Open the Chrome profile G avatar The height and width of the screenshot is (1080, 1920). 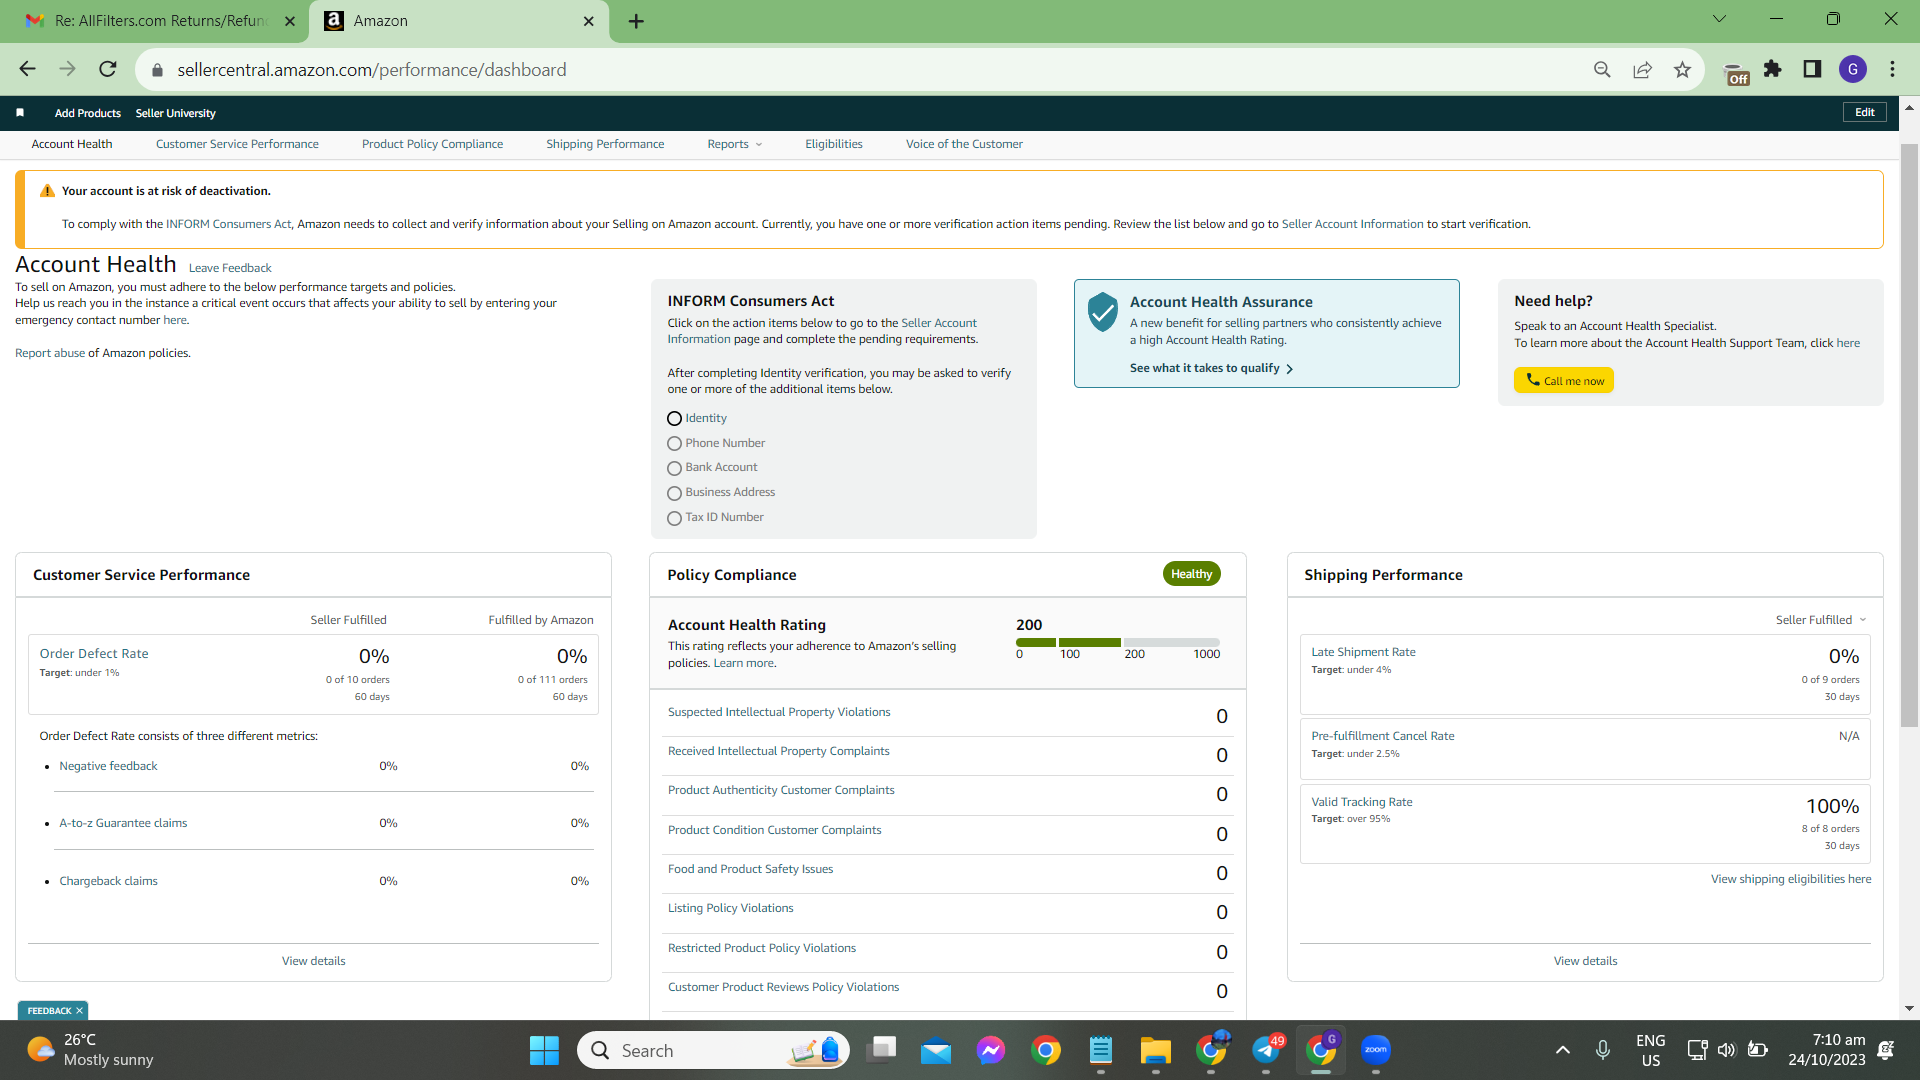[x=1853, y=69]
